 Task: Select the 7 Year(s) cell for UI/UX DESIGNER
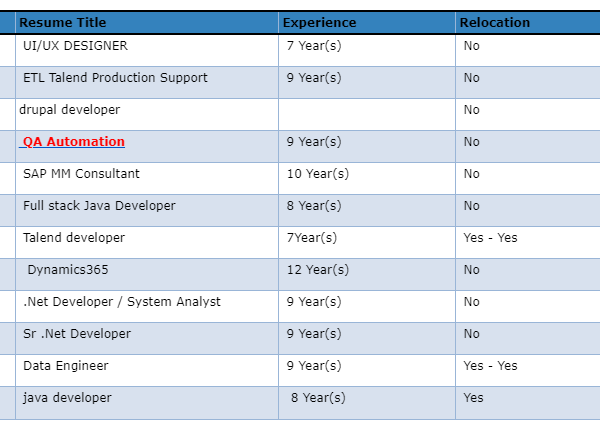(314, 46)
